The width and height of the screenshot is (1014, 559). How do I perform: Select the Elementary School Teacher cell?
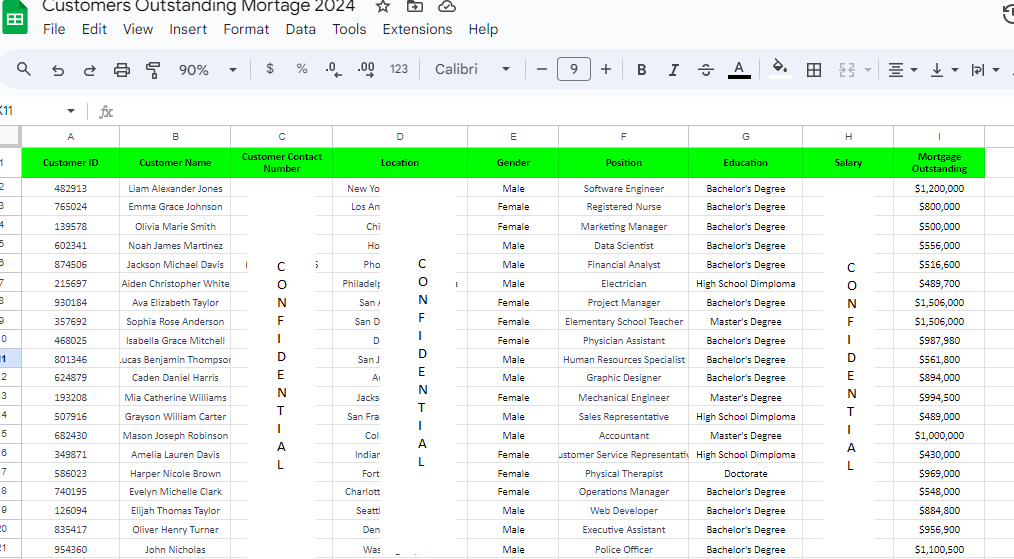623,322
